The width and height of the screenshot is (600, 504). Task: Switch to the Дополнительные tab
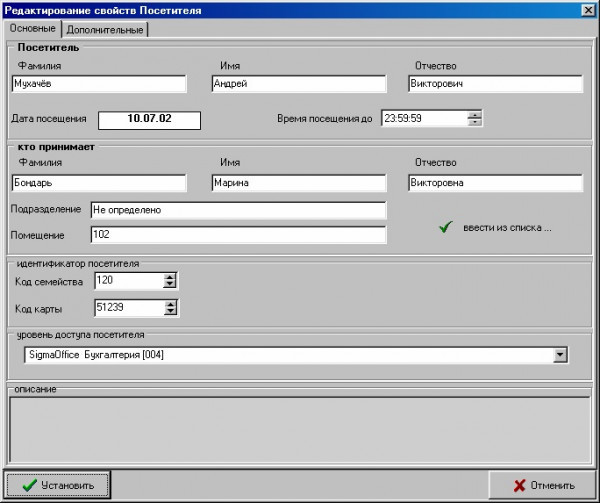click(106, 29)
